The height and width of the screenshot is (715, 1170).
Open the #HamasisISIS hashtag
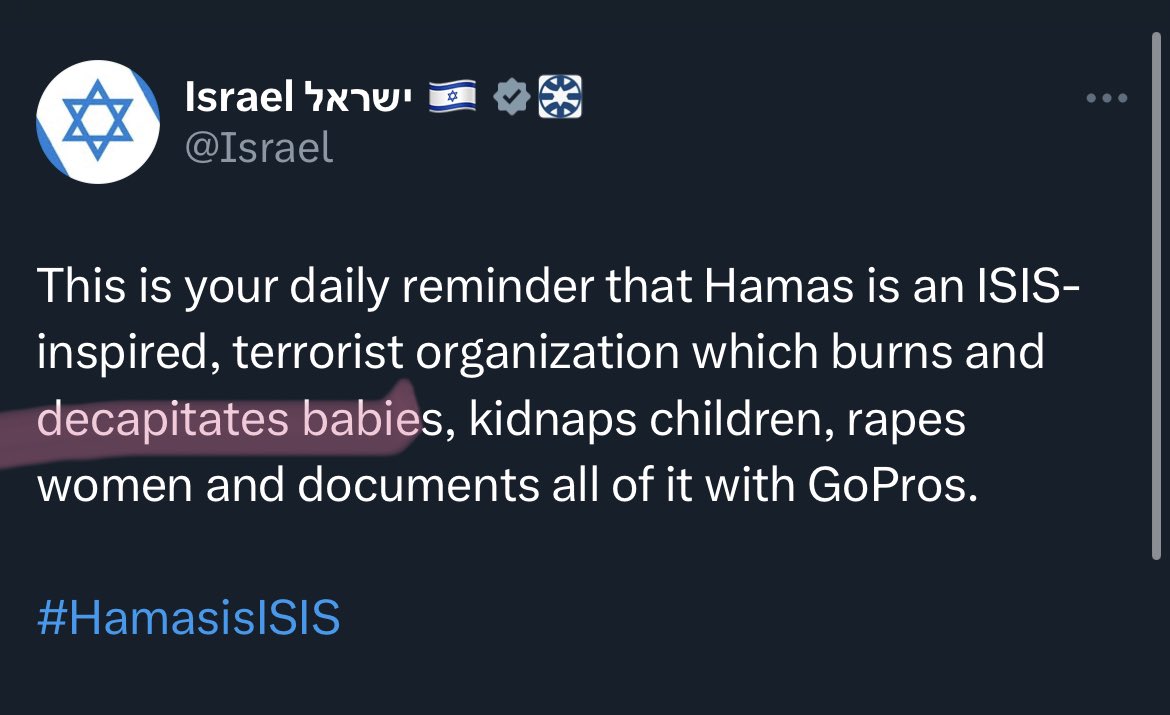189,618
